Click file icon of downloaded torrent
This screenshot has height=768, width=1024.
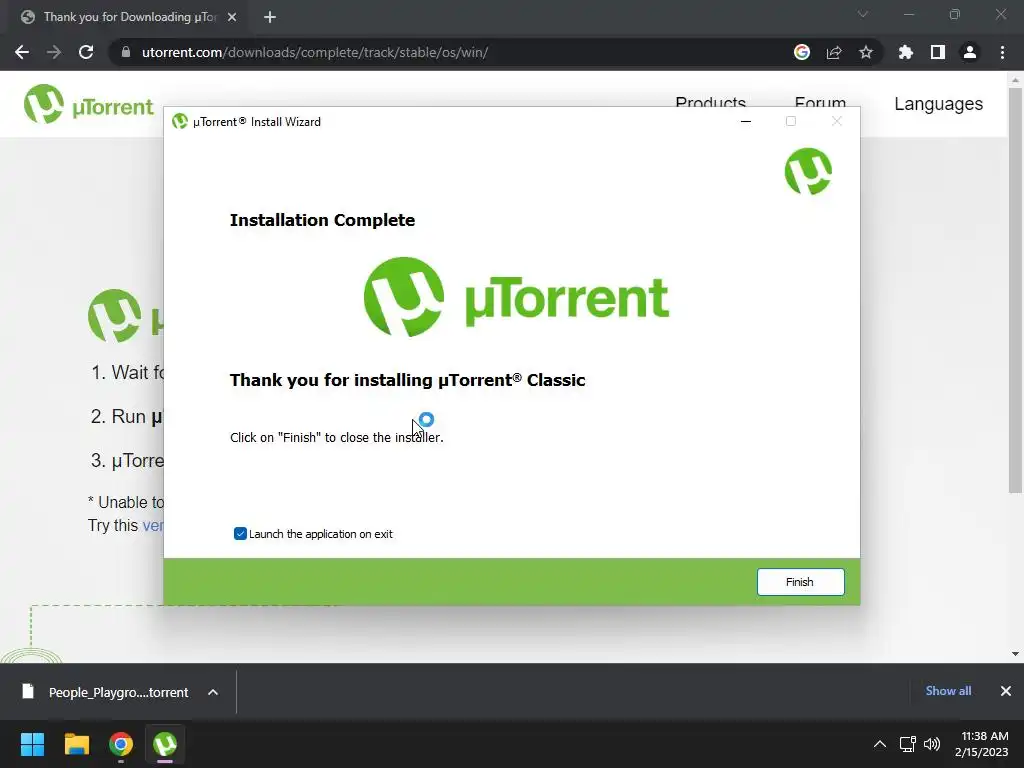27,692
